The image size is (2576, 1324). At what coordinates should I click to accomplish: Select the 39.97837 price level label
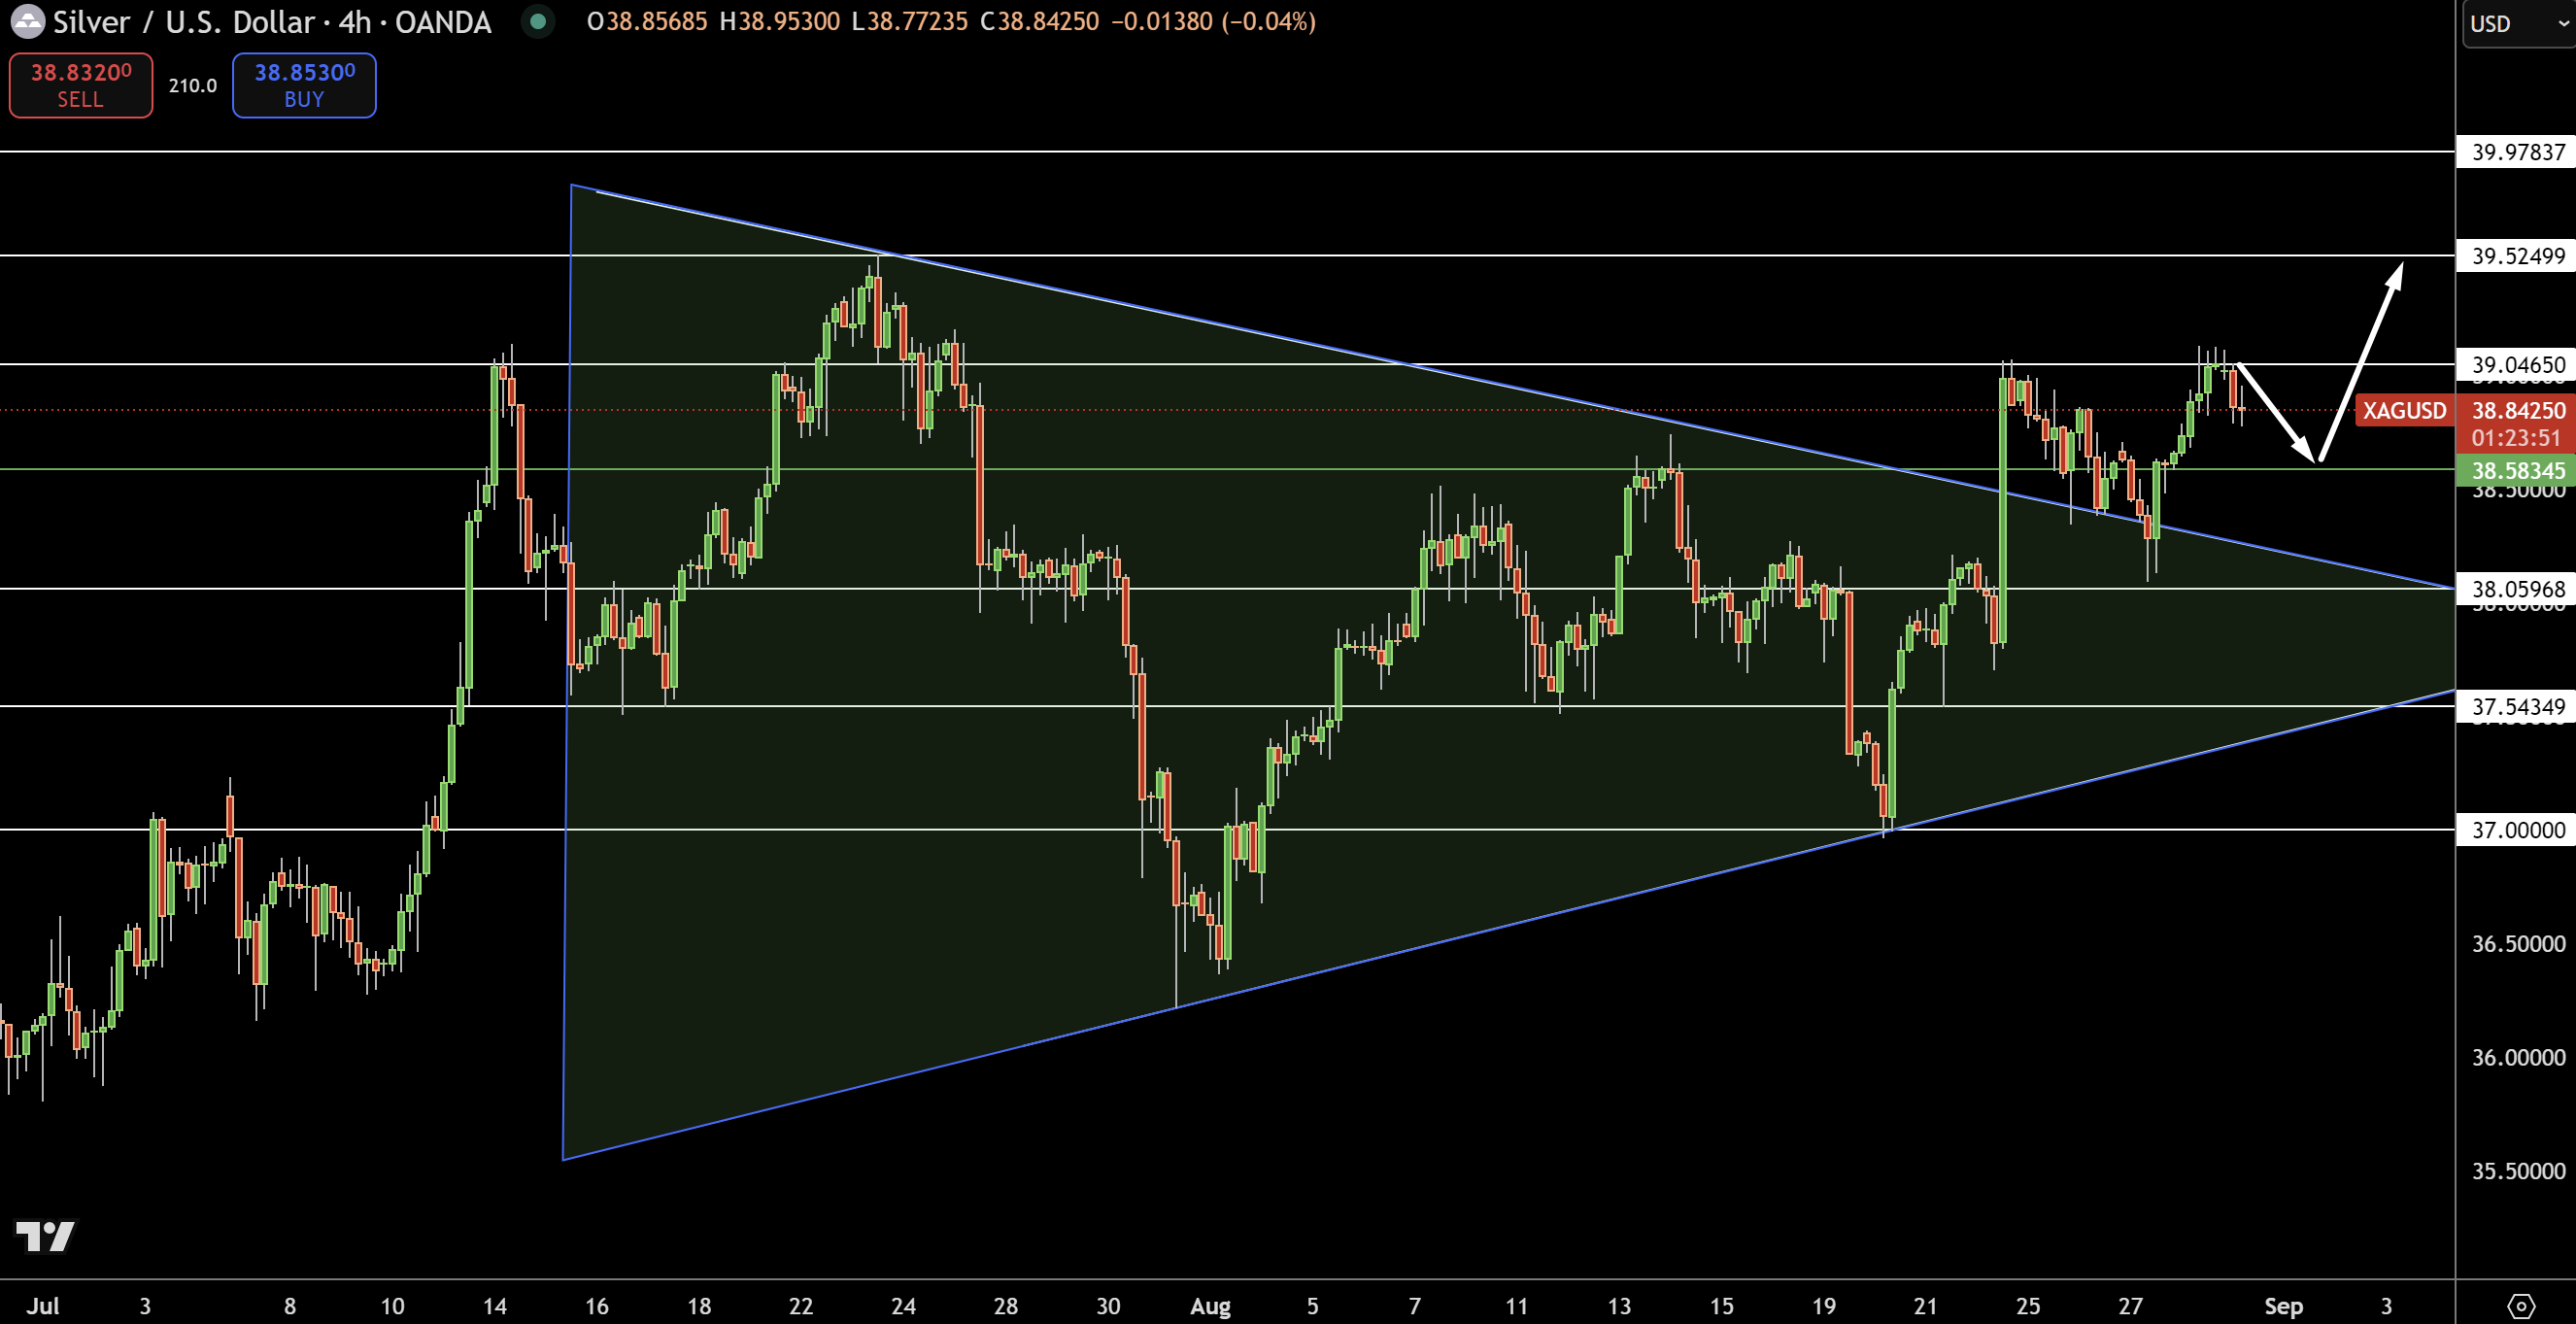(2517, 152)
